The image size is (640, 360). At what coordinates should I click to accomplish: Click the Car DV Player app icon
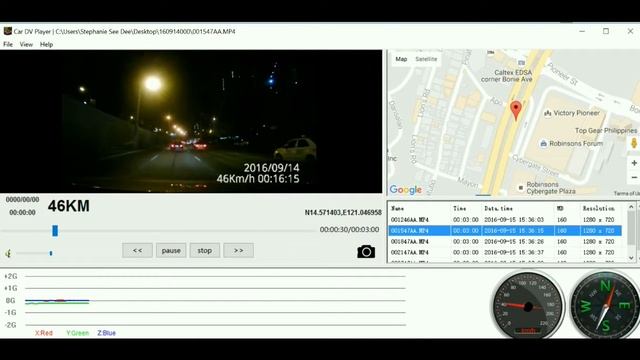pos(7,31)
